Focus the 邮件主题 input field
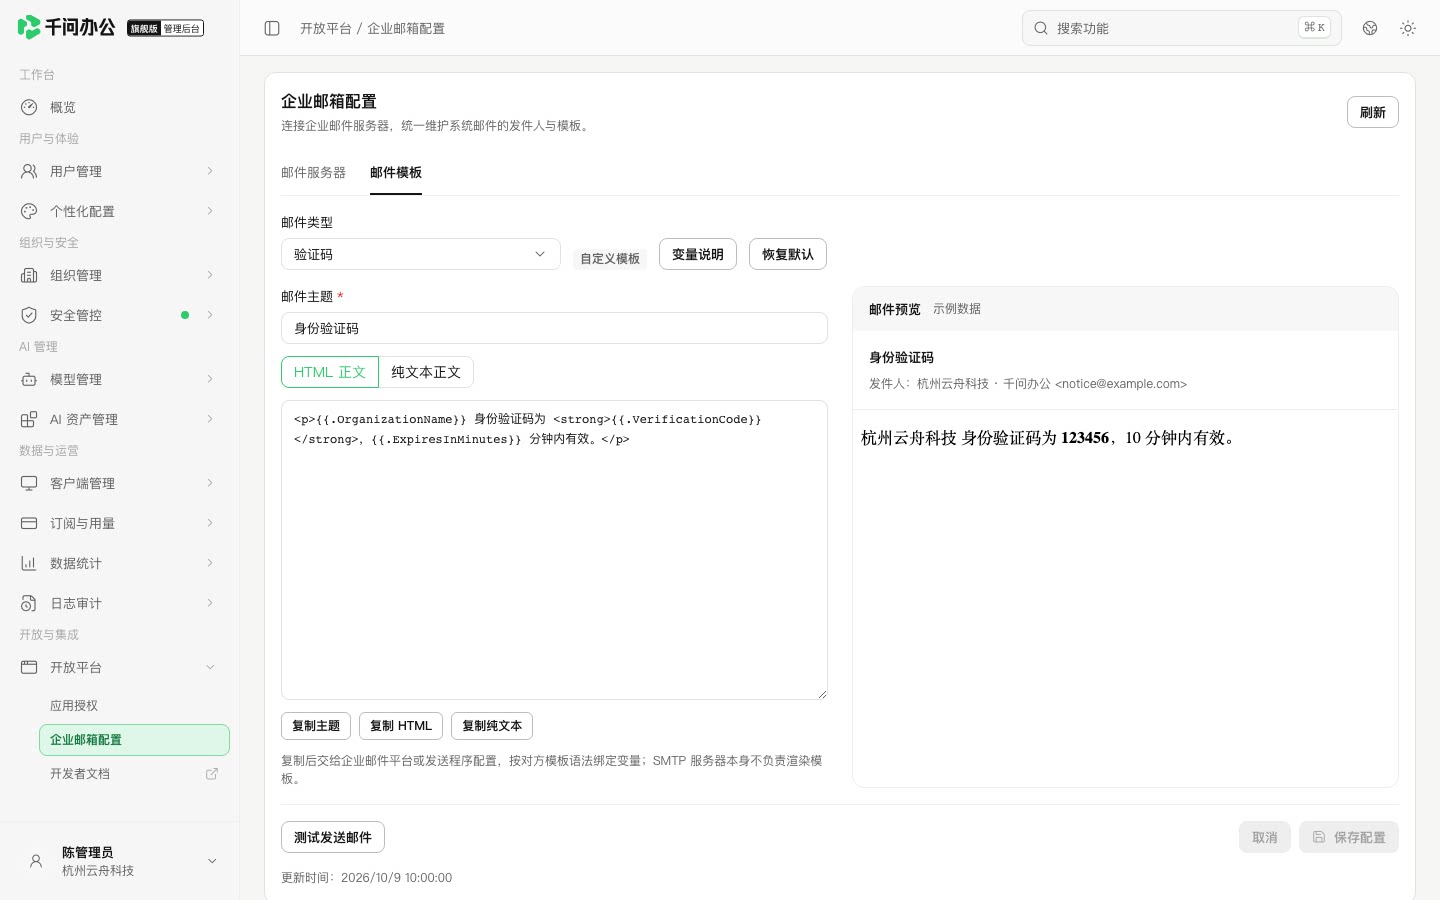Screen dimensions: 1440x900 click(554, 328)
